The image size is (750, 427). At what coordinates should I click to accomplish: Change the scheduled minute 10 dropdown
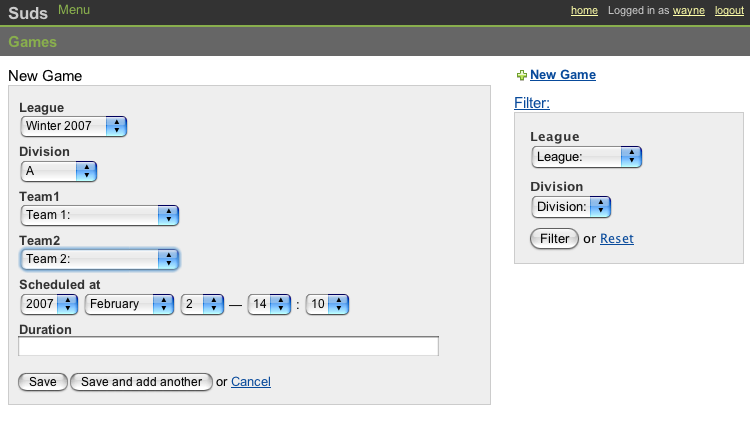(327, 304)
